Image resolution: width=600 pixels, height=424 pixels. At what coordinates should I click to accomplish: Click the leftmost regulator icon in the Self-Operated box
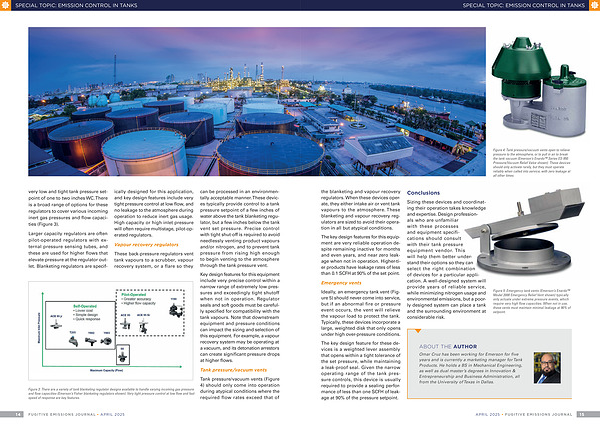click(56, 324)
